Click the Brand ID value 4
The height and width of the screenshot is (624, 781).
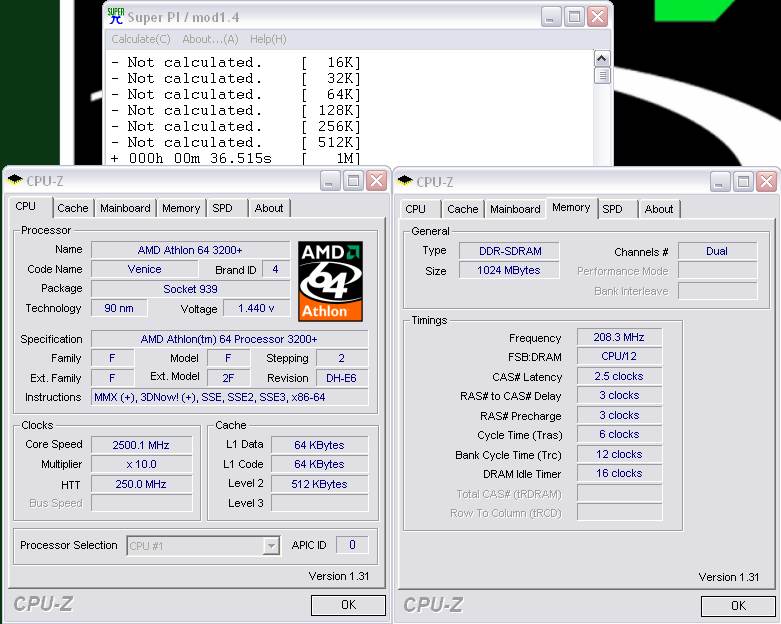point(275,269)
